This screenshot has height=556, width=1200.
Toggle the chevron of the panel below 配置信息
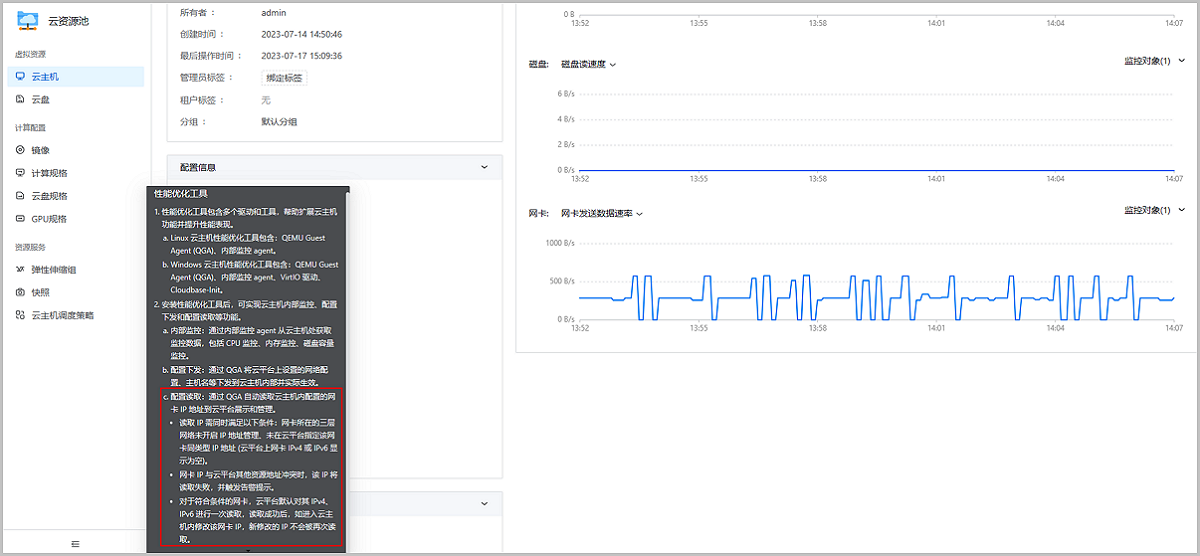(485, 503)
